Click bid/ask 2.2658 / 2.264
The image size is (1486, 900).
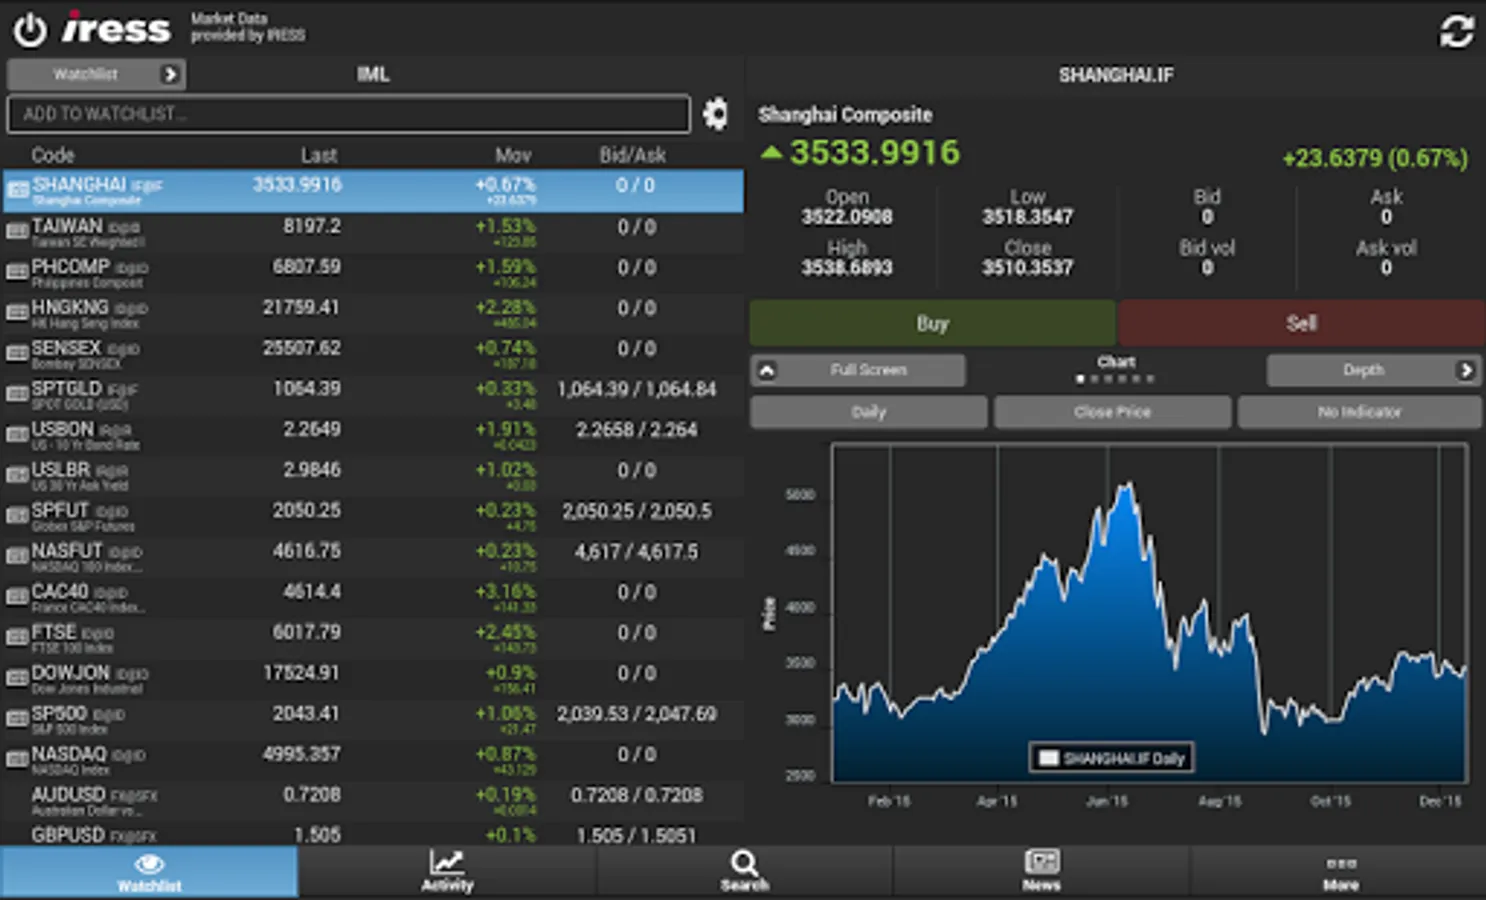[x=637, y=429]
